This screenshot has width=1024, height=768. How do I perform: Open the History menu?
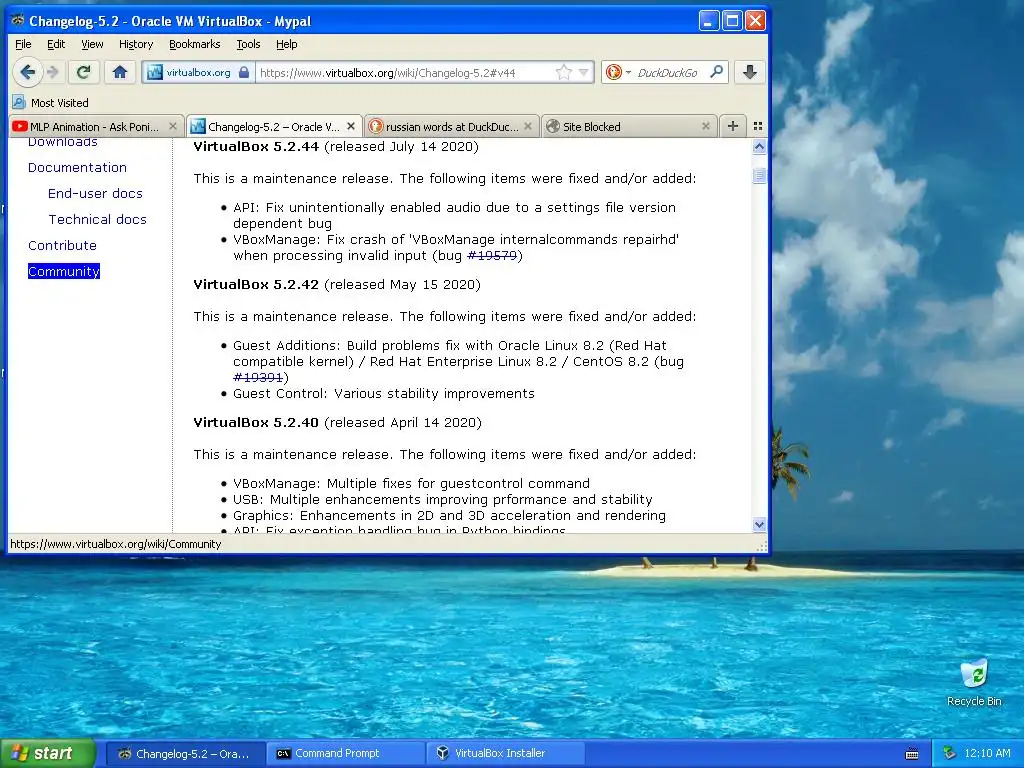click(x=136, y=44)
